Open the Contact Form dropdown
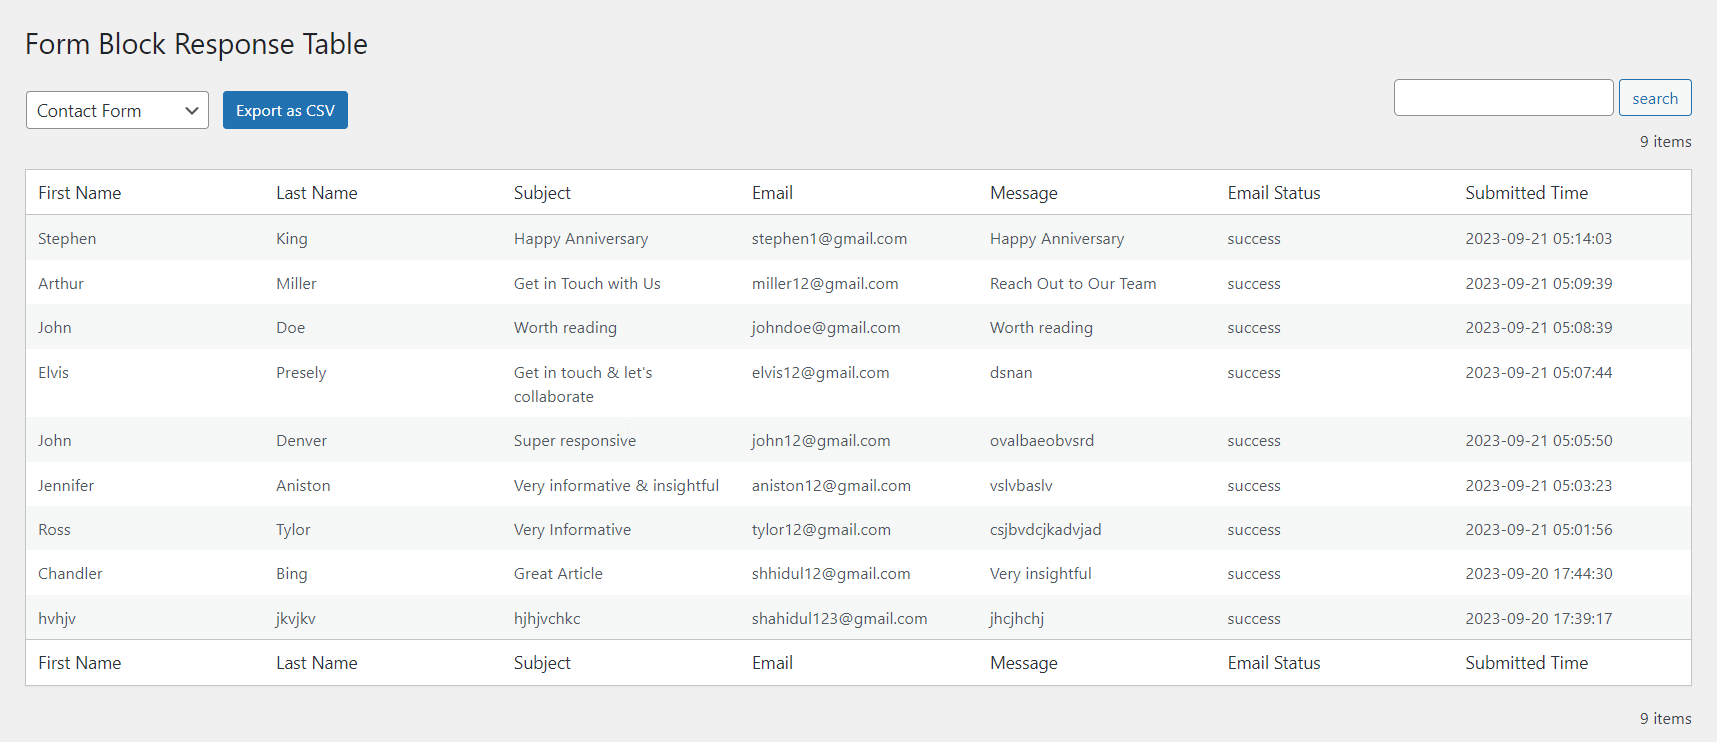Screen dimensions: 1717x742 click(x=117, y=110)
